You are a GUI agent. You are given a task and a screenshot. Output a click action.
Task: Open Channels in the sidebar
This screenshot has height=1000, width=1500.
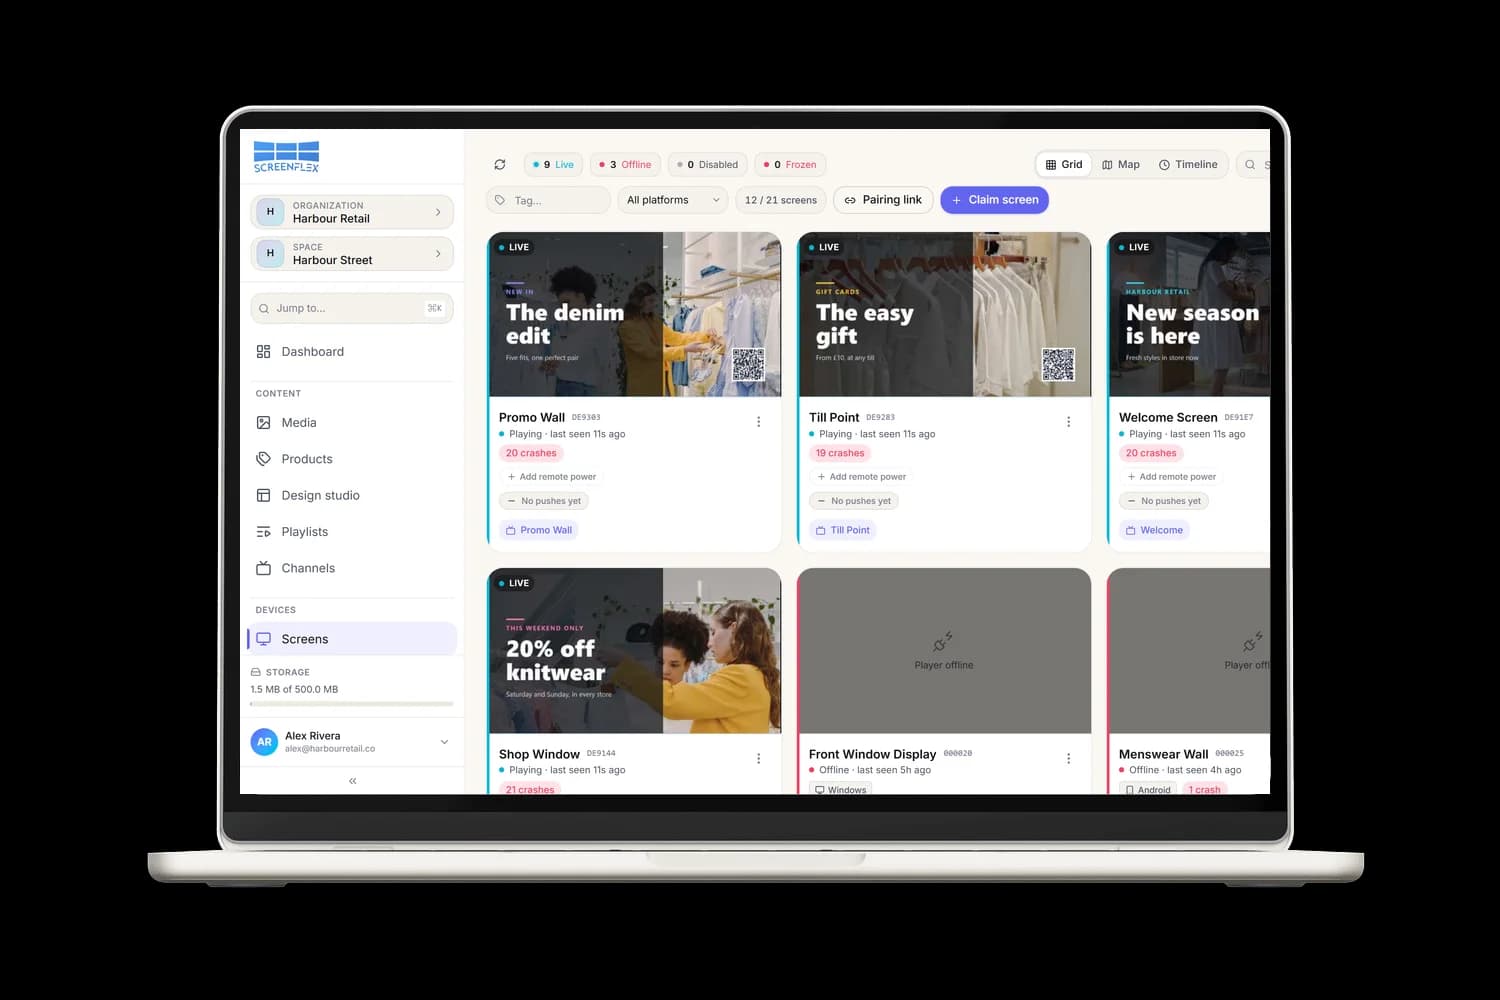(352, 568)
